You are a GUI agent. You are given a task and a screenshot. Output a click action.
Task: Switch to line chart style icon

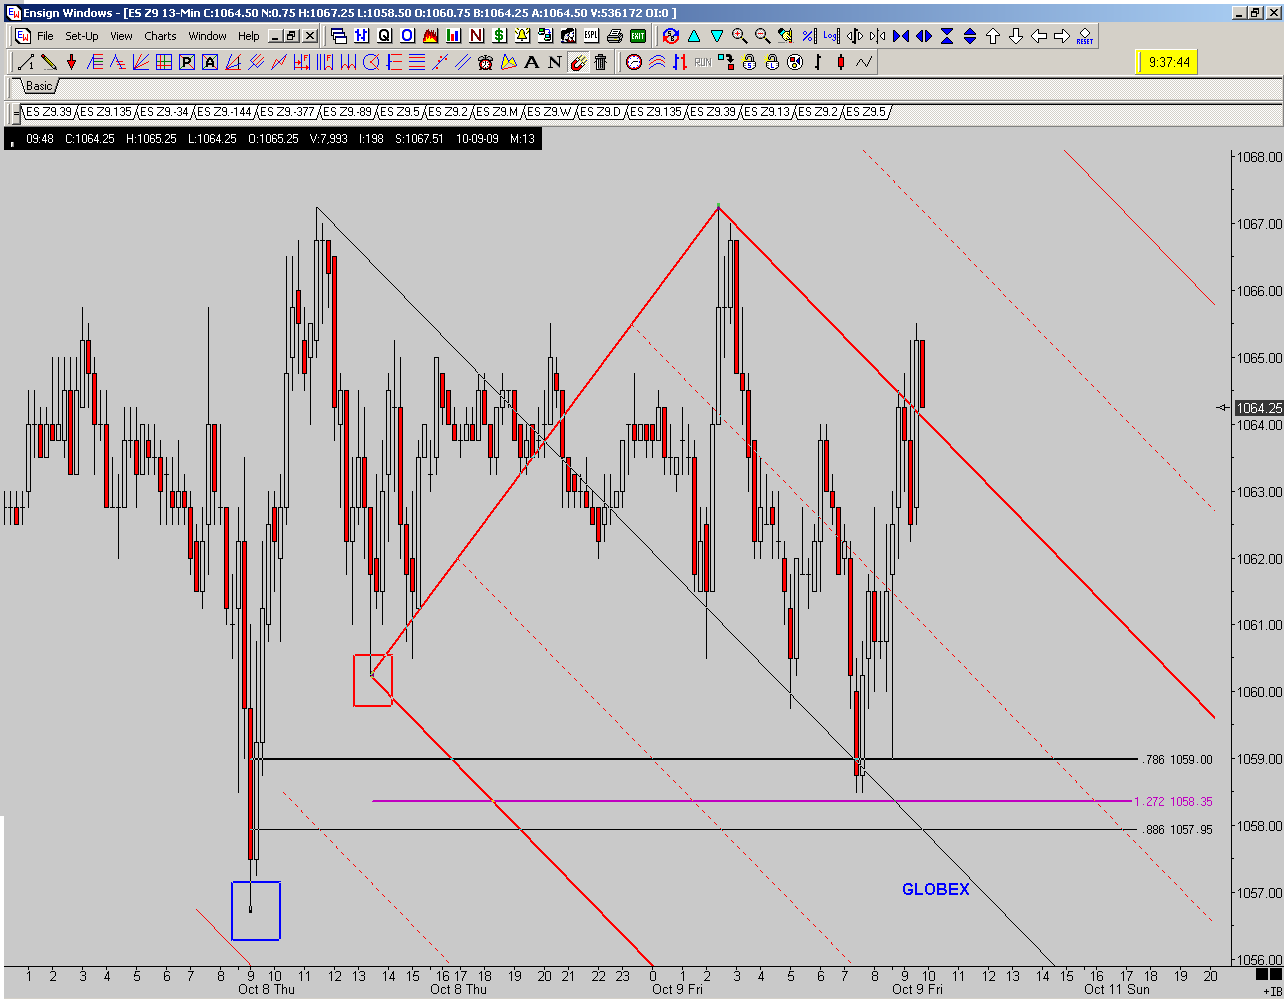[864, 62]
